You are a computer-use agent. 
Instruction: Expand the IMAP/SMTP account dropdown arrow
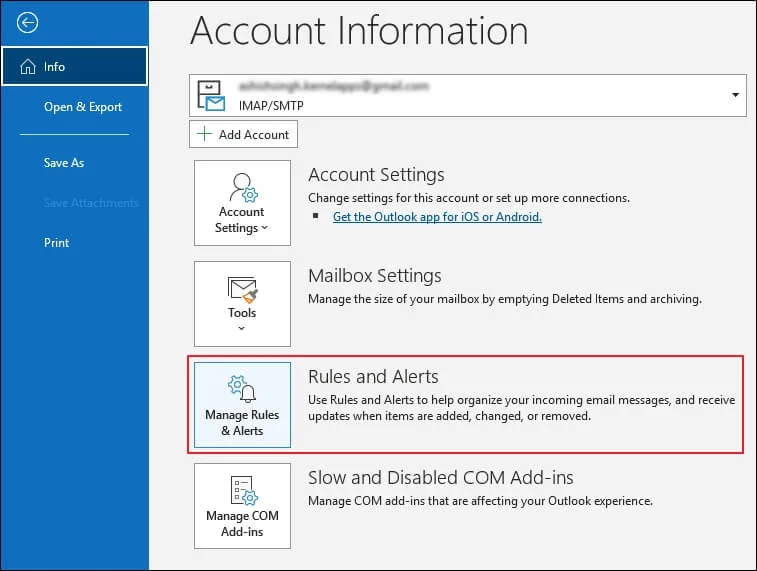click(735, 95)
